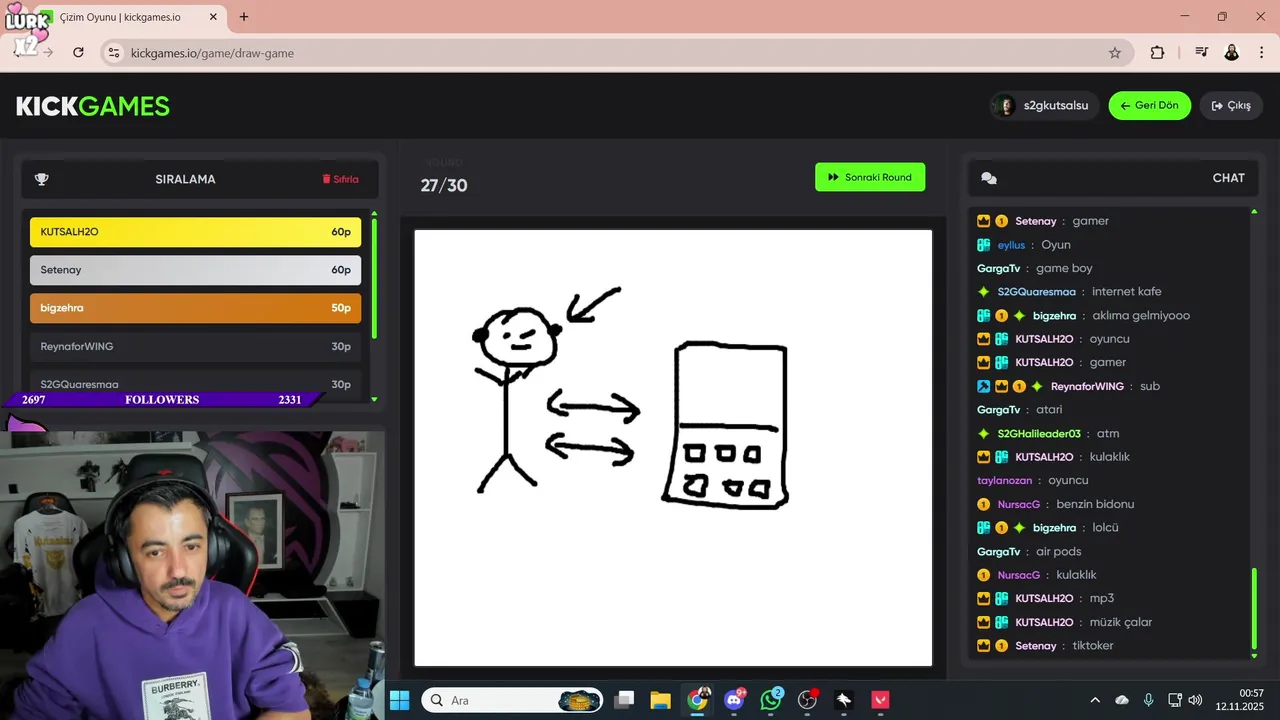Click ReynaforWING name in chat
The height and width of the screenshot is (720, 1280).
1087,386
